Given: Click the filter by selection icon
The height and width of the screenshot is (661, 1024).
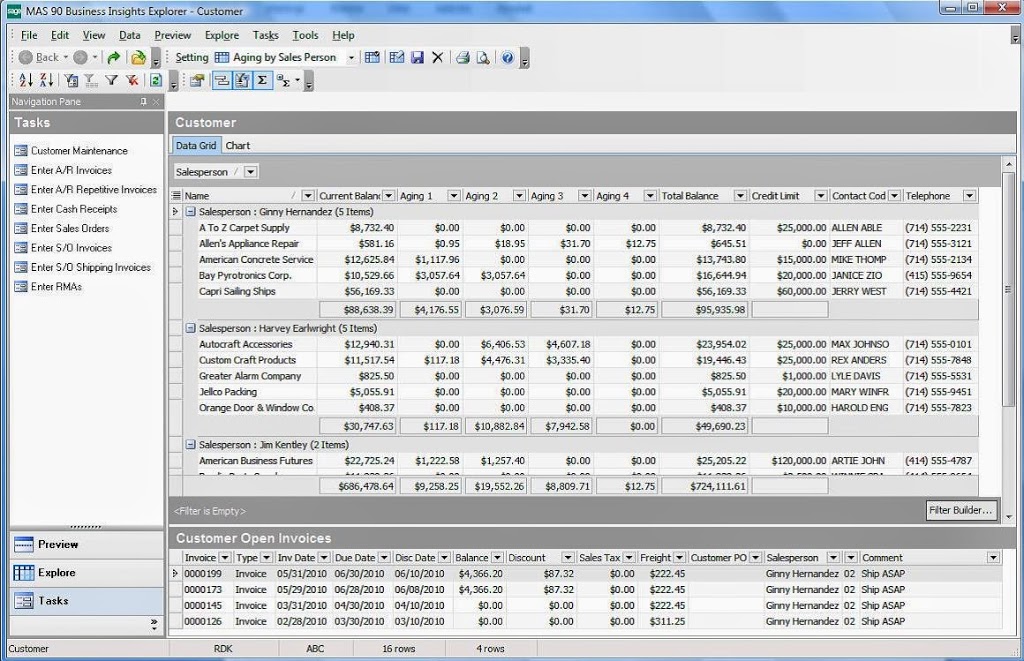Looking at the screenshot, I should pos(71,80).
